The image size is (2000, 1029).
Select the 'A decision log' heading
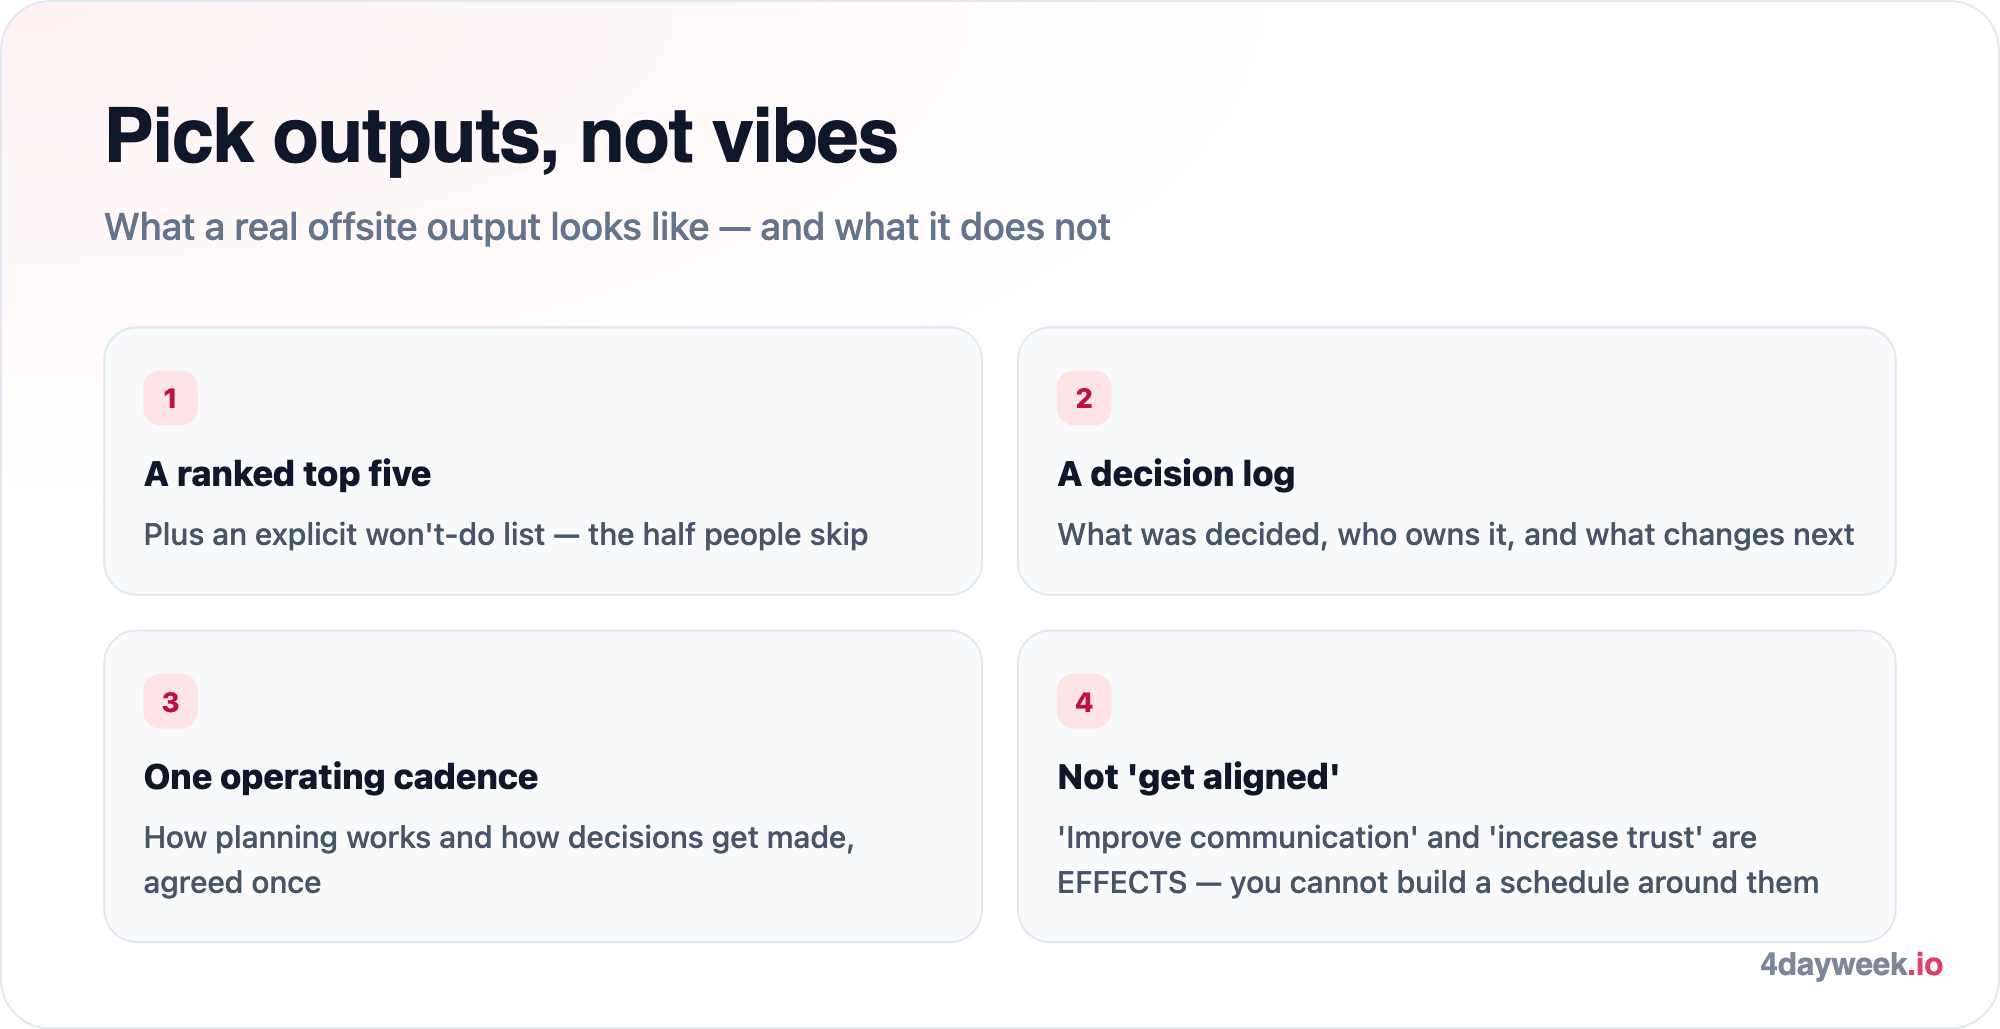pos(1176,474)
